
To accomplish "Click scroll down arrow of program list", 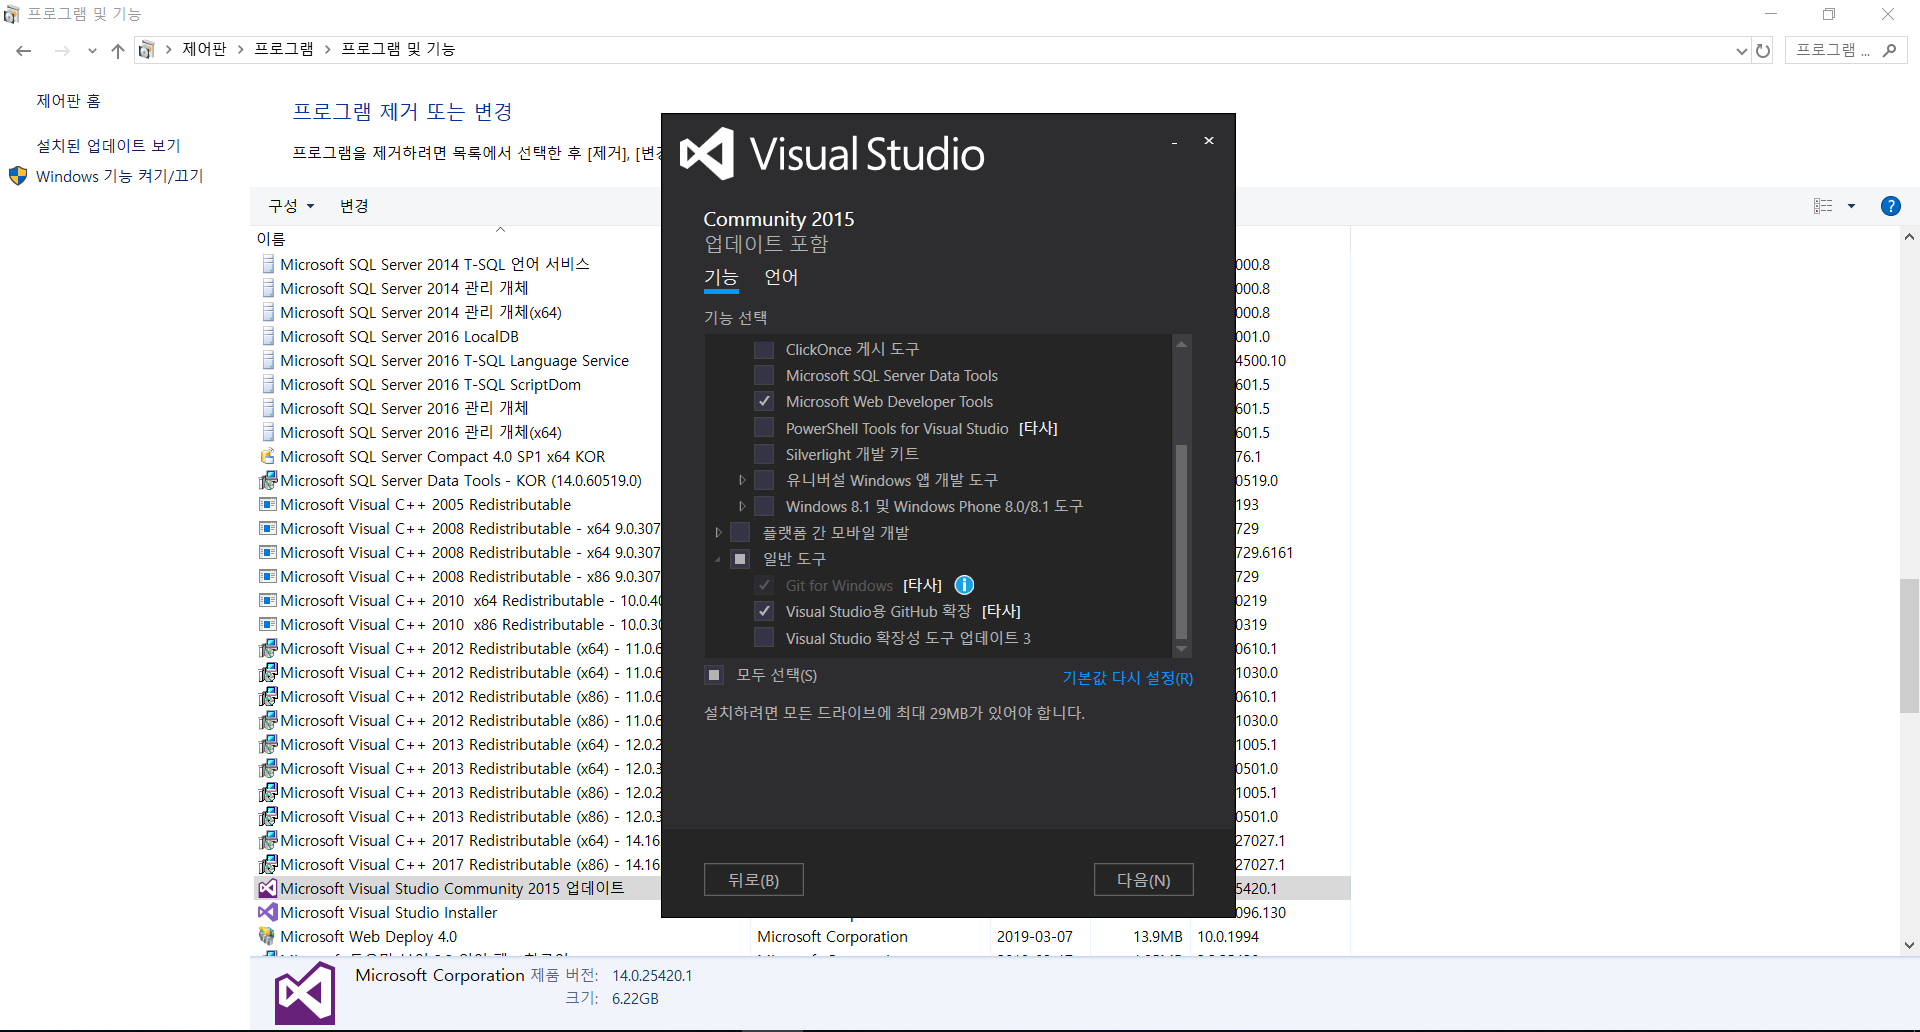I will (x=1909, y=945).
